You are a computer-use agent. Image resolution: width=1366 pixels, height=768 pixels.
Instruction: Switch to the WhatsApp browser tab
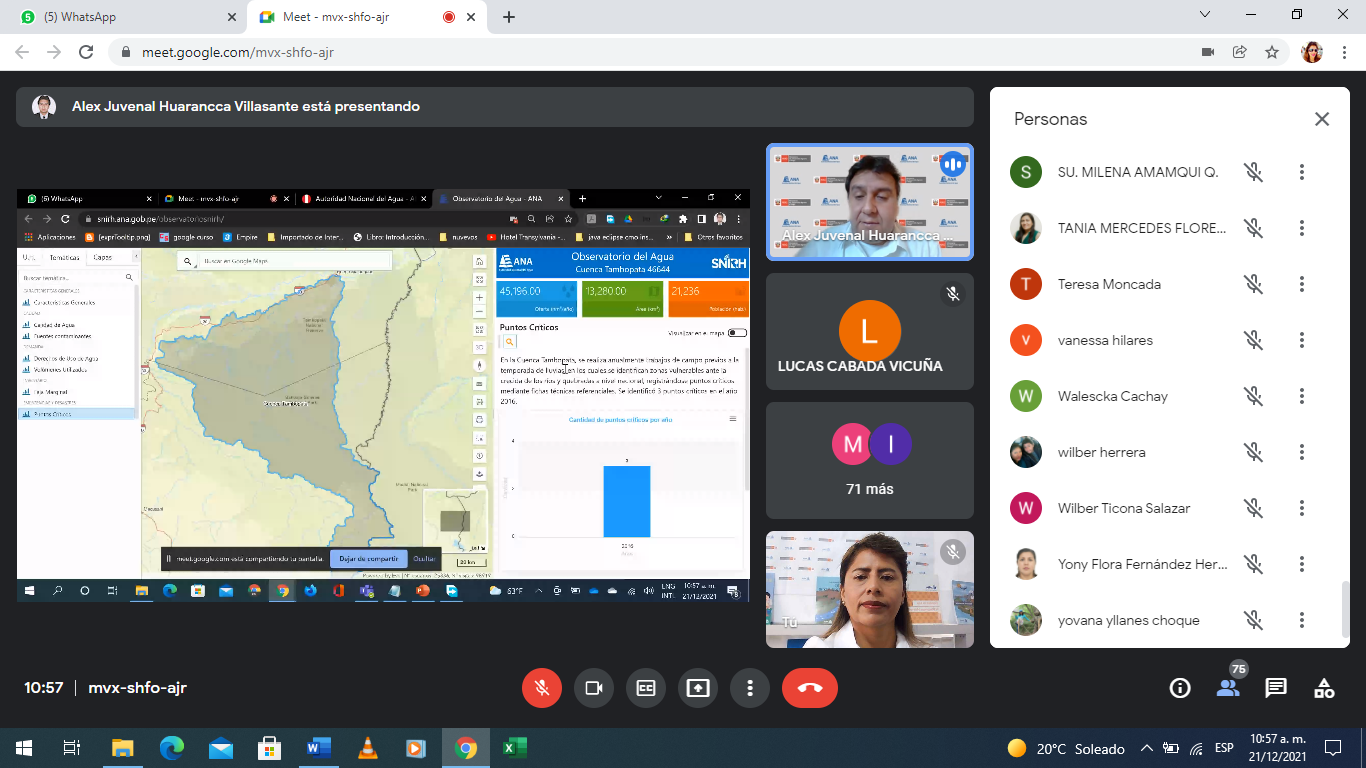point(127,17)
